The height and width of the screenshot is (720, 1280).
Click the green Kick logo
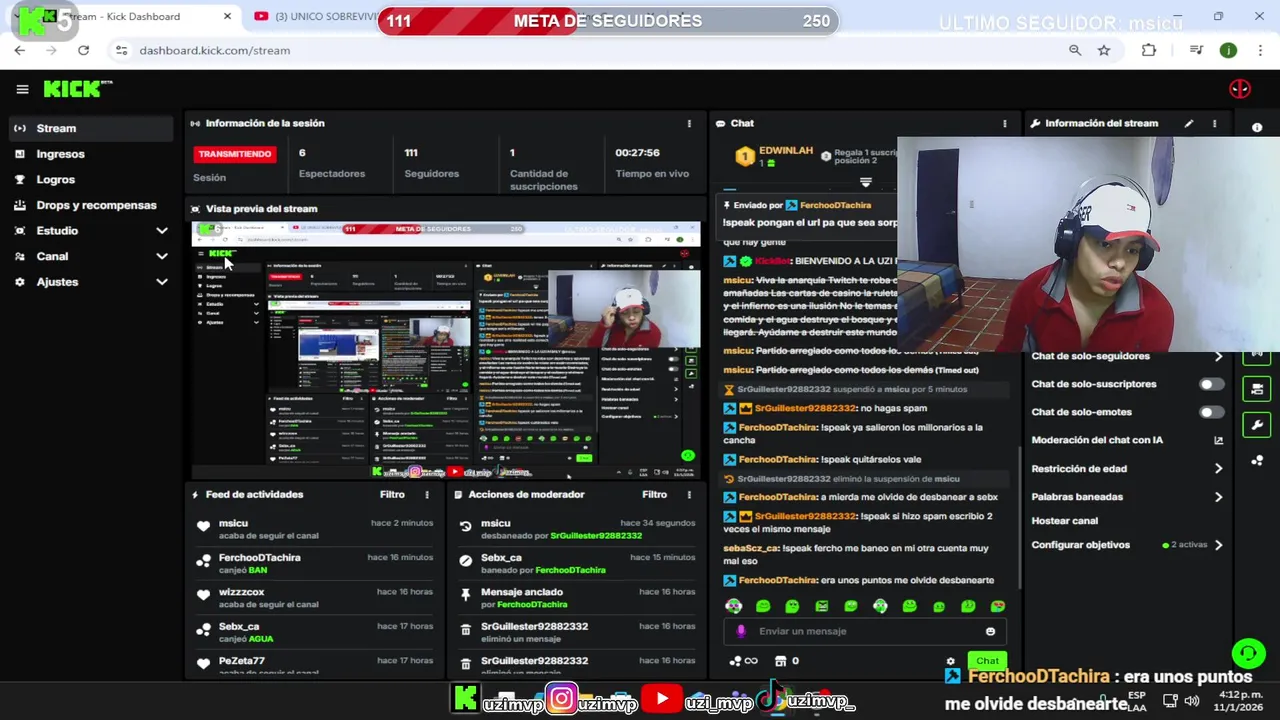78,89
